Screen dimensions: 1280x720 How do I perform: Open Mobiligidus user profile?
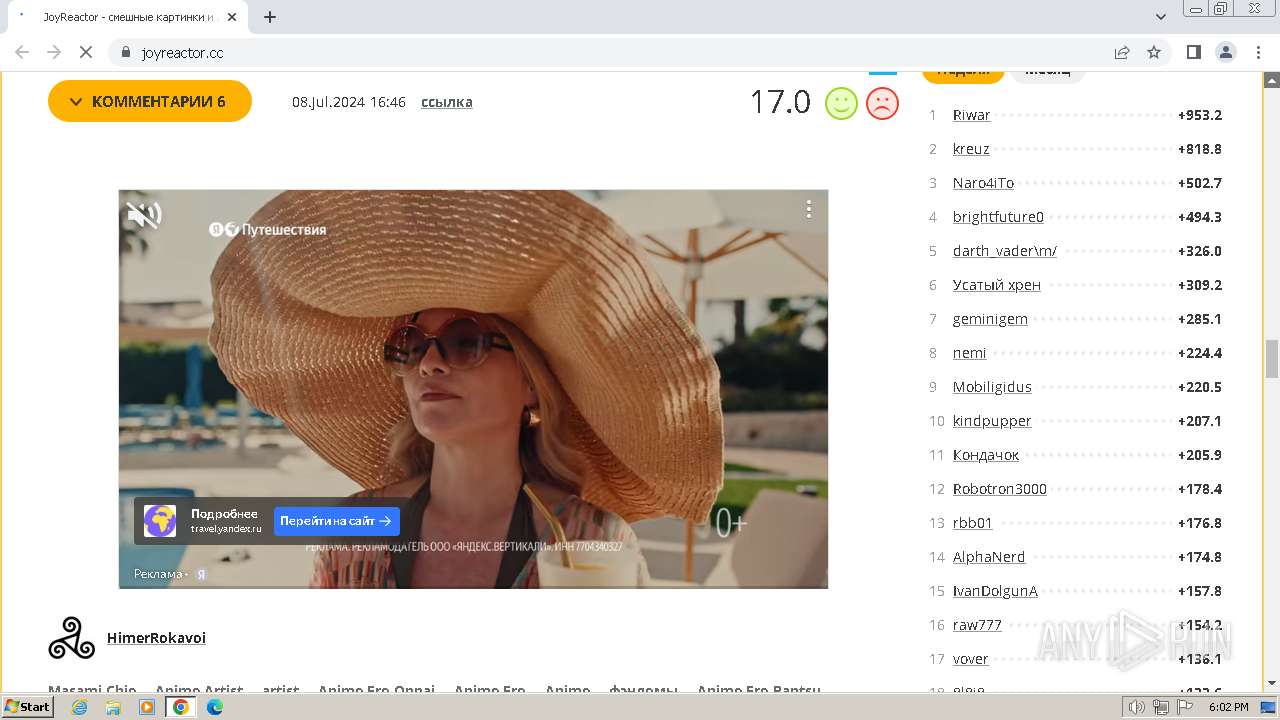[992, 387]
